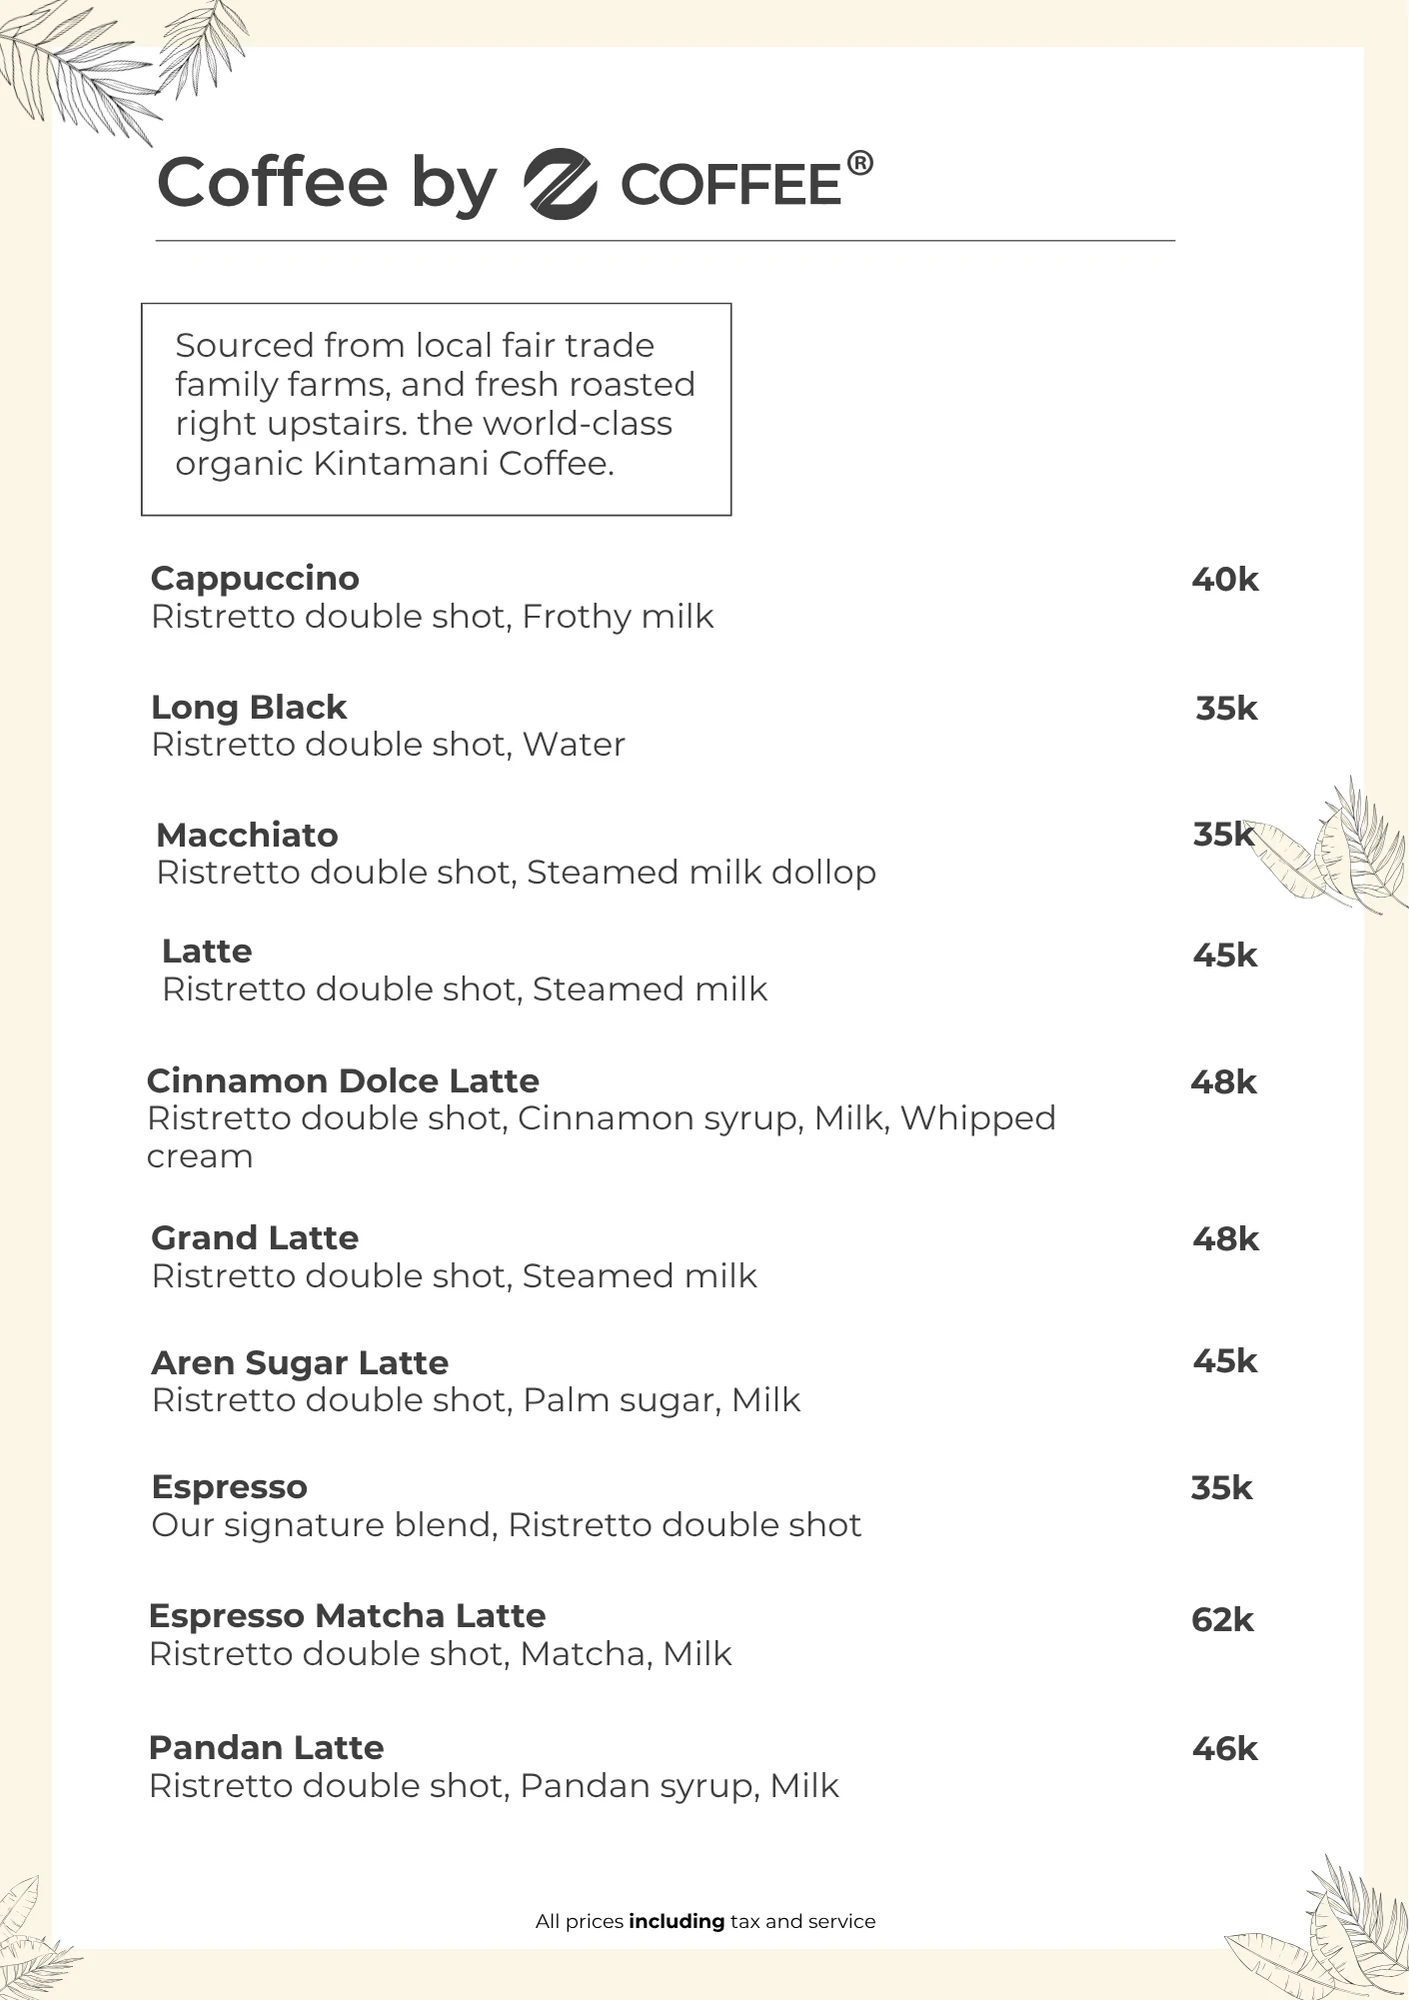Click the Espresso Matcha Latte heading

coord(346,1616)
